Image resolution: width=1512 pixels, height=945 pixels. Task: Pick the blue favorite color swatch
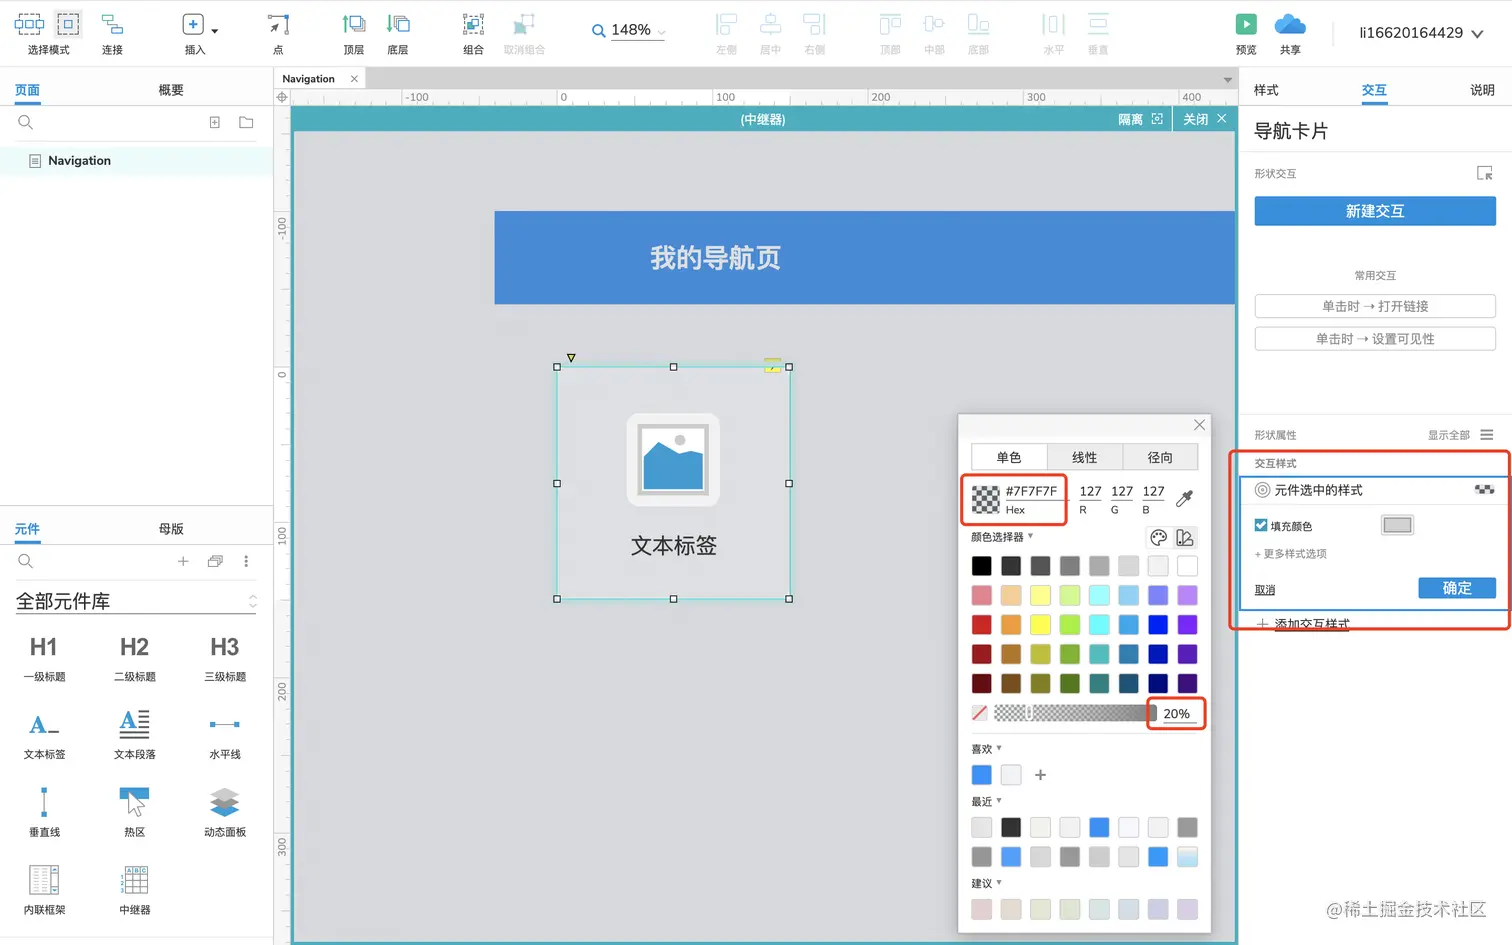coord(982,775)
